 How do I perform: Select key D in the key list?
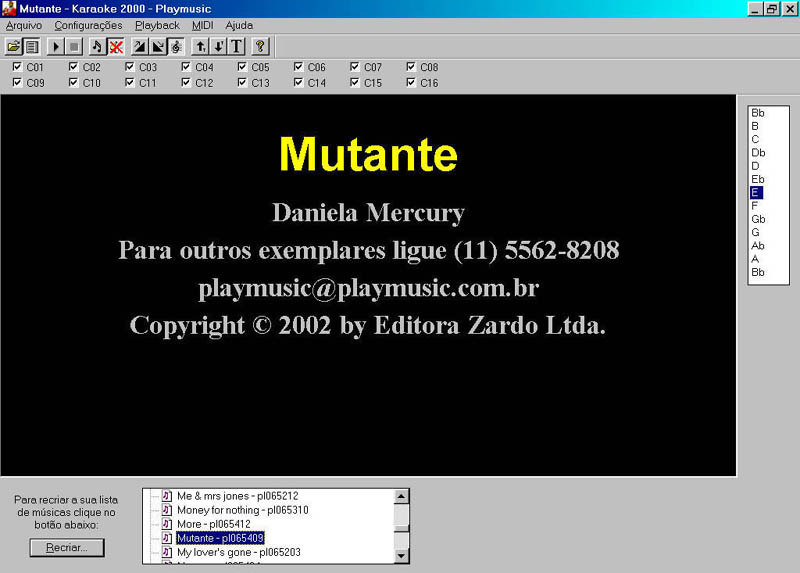pyautogui.click(x=755, y=166)
